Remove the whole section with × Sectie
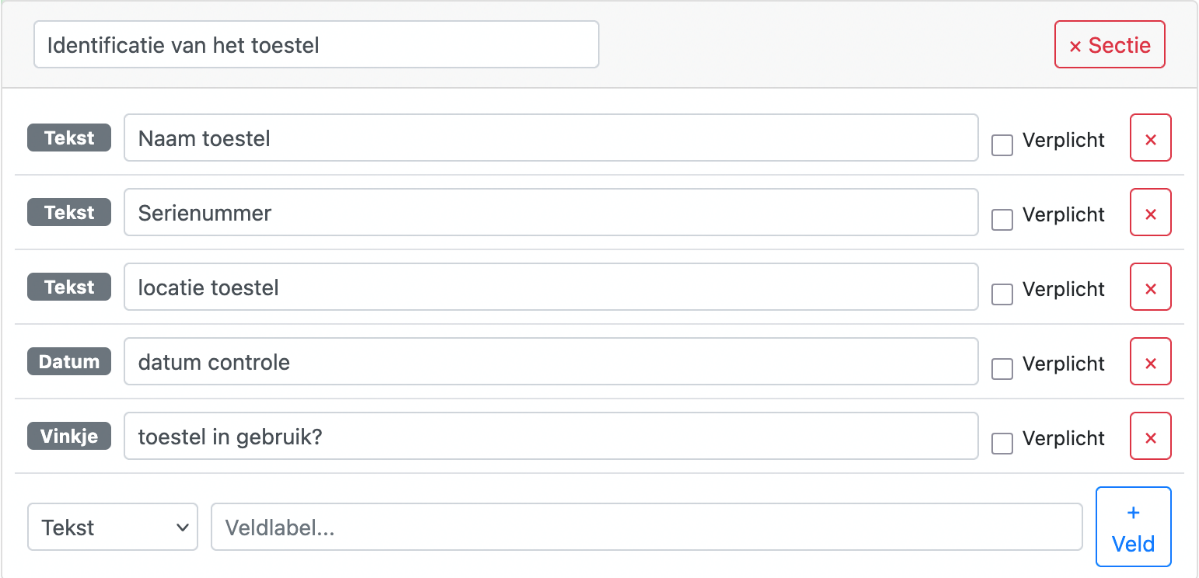The height and width of the screenshot is (578, 1199). [x=1110, y=44]
